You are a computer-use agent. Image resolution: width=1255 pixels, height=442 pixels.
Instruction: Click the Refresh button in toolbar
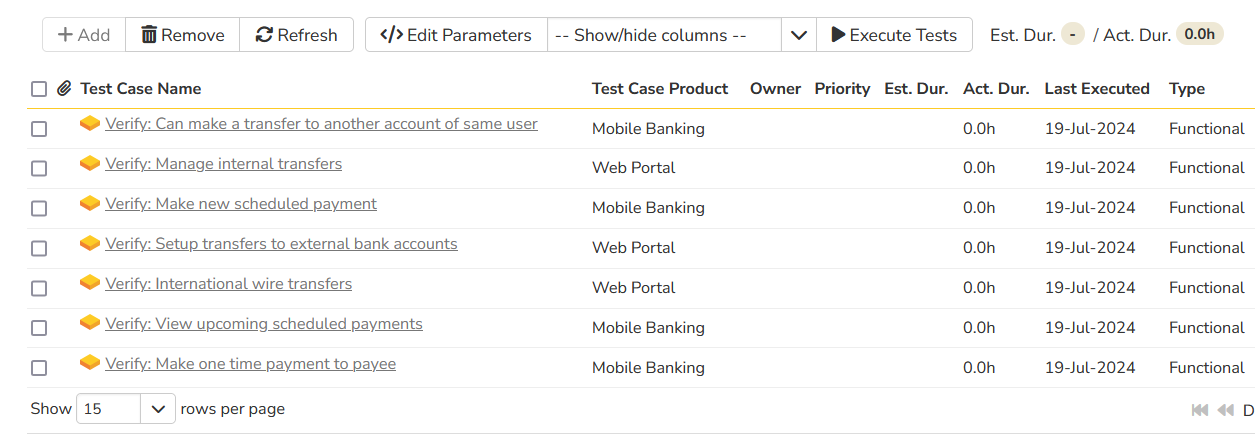(296, 35)
